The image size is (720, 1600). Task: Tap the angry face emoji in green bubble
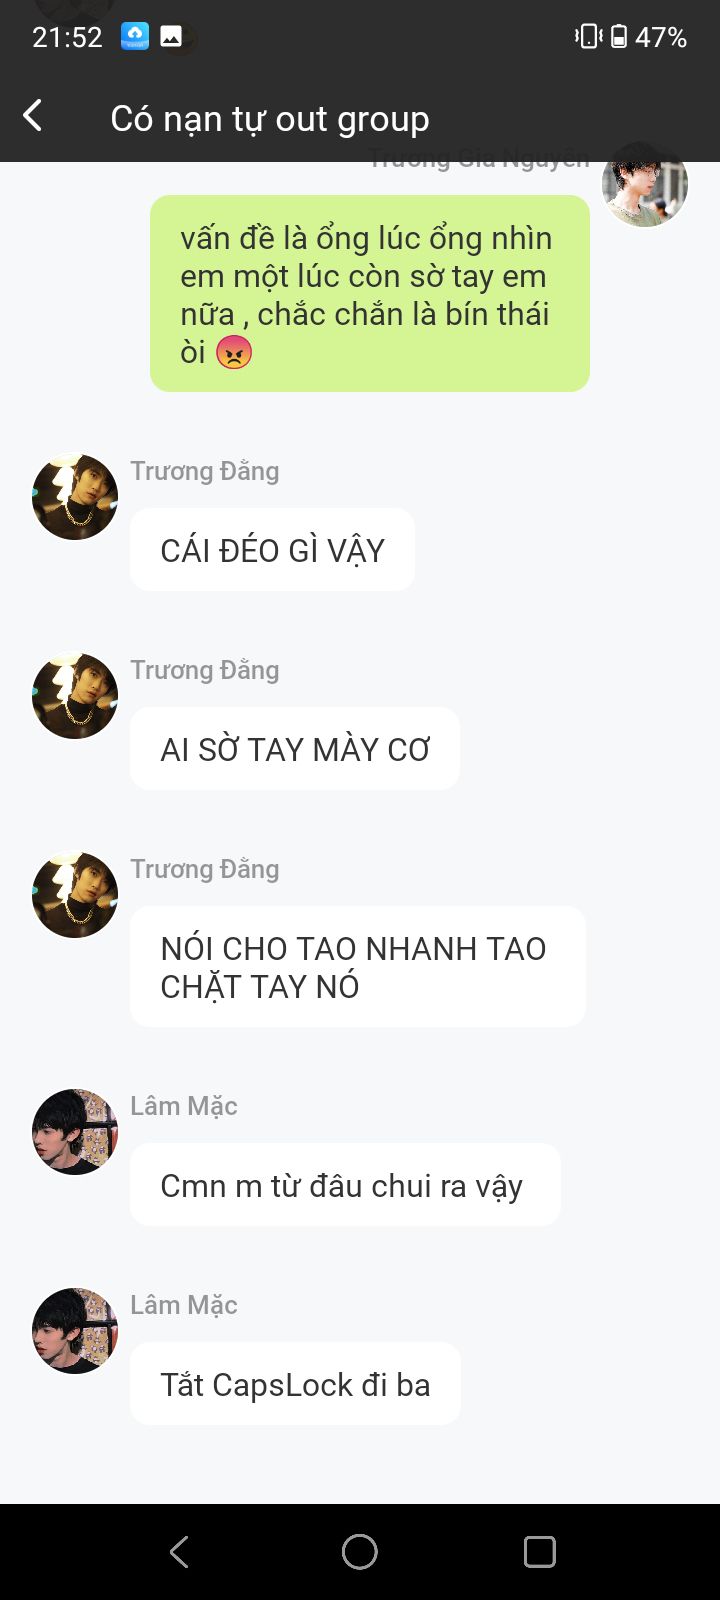point(234,352)
